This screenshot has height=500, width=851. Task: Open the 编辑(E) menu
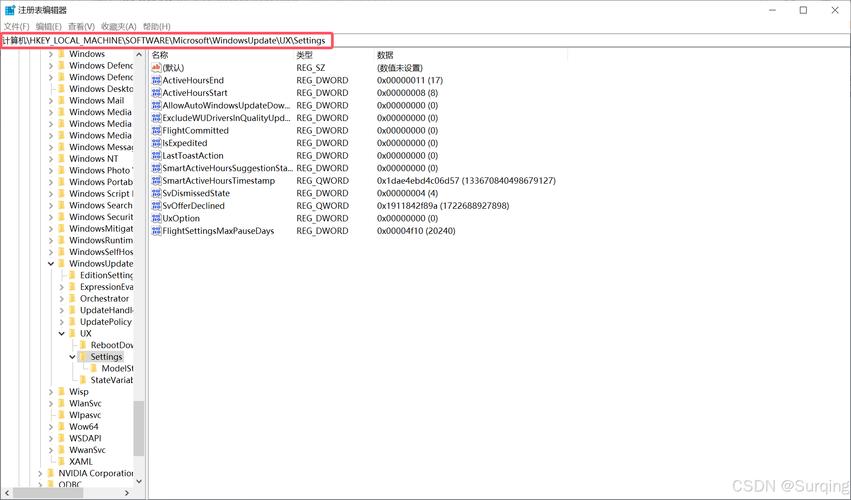[49, 26]
